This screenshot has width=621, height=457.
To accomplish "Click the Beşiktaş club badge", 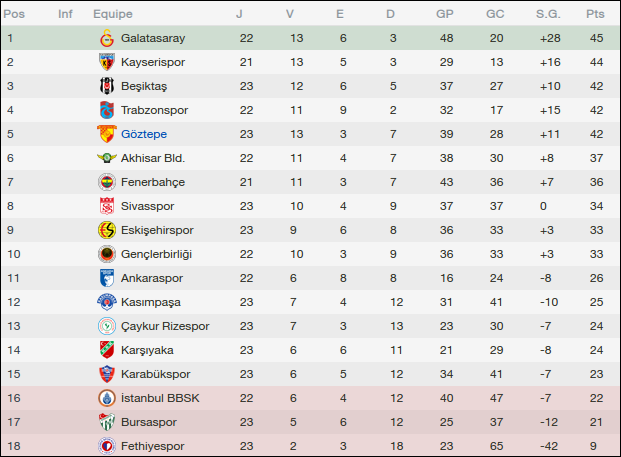I will point(105,86).
